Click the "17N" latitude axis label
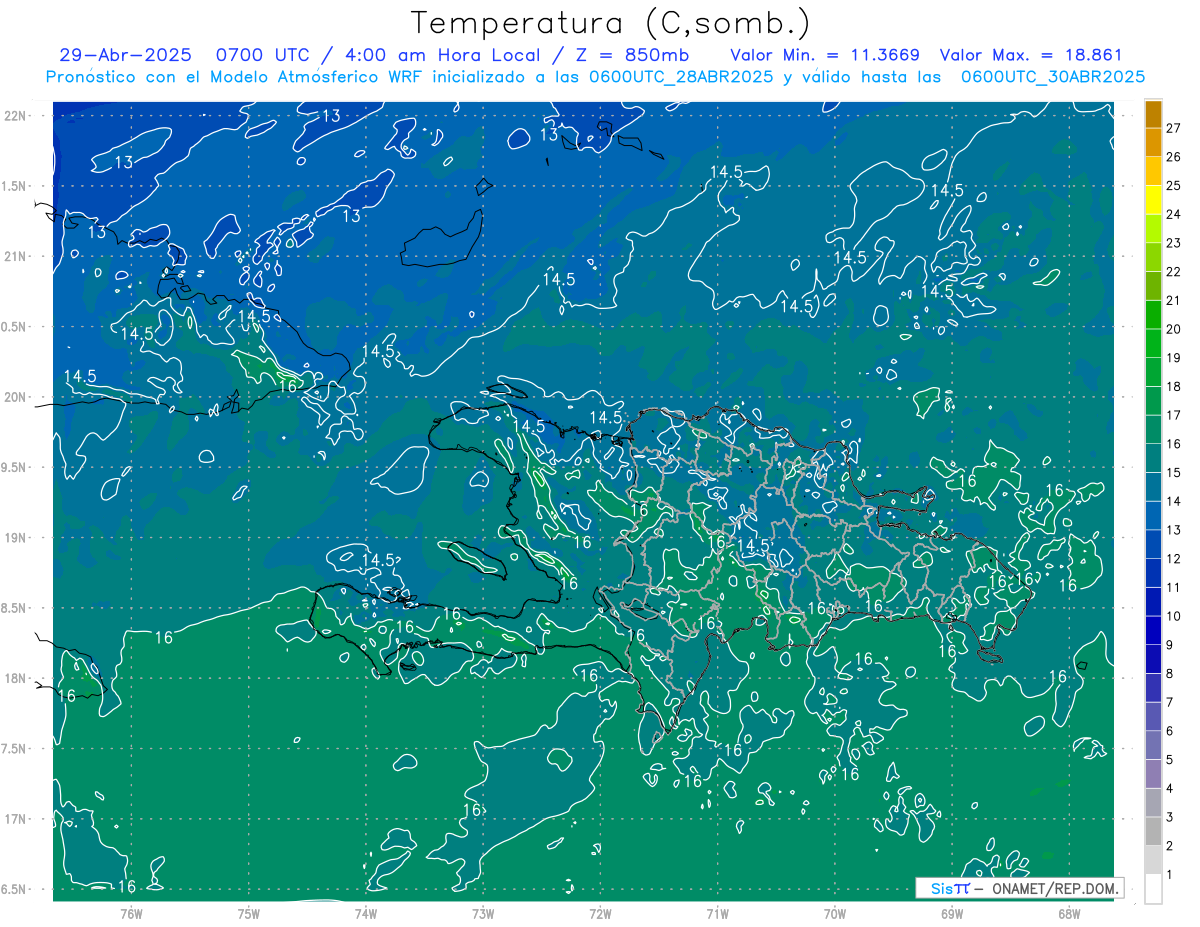The image size is (1200, 927). click(x=15, y=819)
